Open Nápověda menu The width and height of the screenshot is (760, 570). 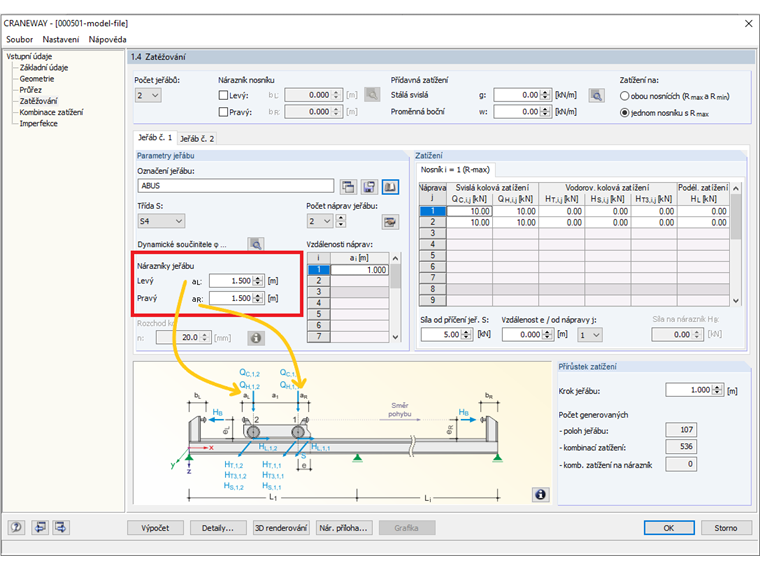107,40
